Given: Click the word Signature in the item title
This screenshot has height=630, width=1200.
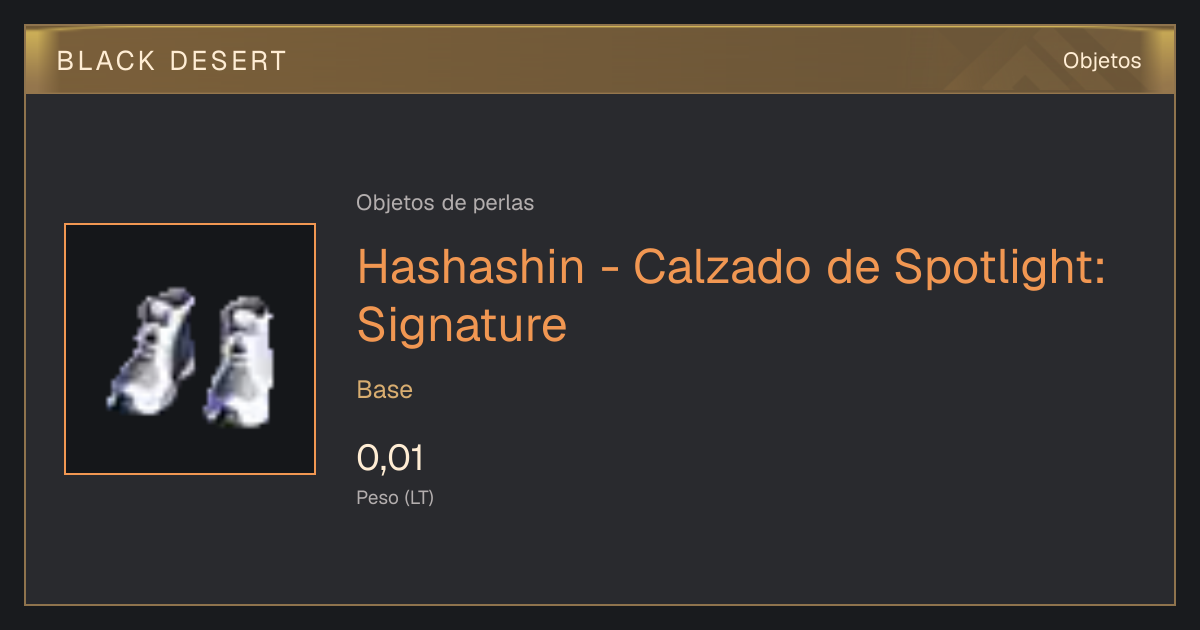Looking at the screenshot, I should point(462,325).
